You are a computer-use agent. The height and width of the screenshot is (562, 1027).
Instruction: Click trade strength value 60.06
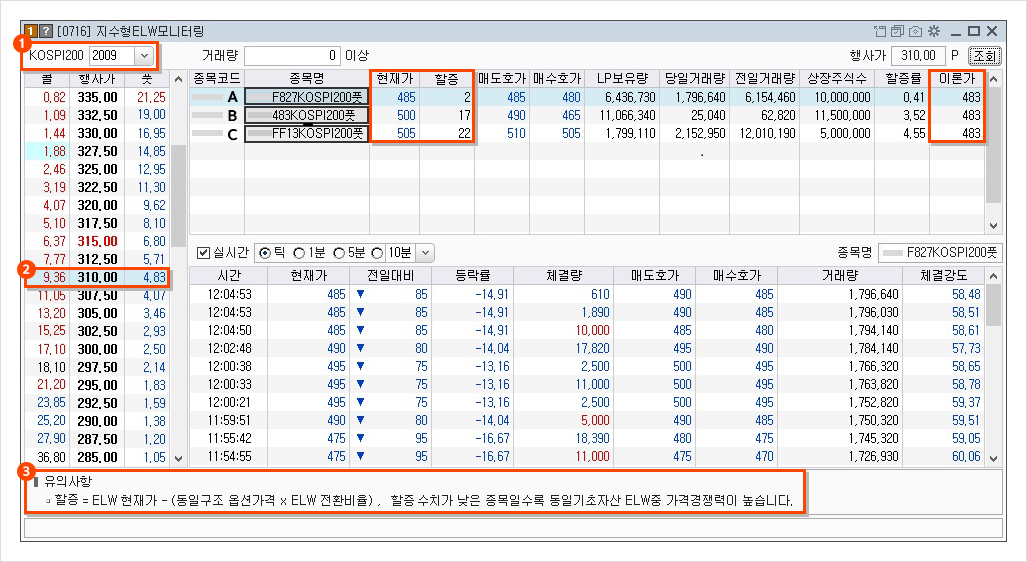(x=966, y=457)
